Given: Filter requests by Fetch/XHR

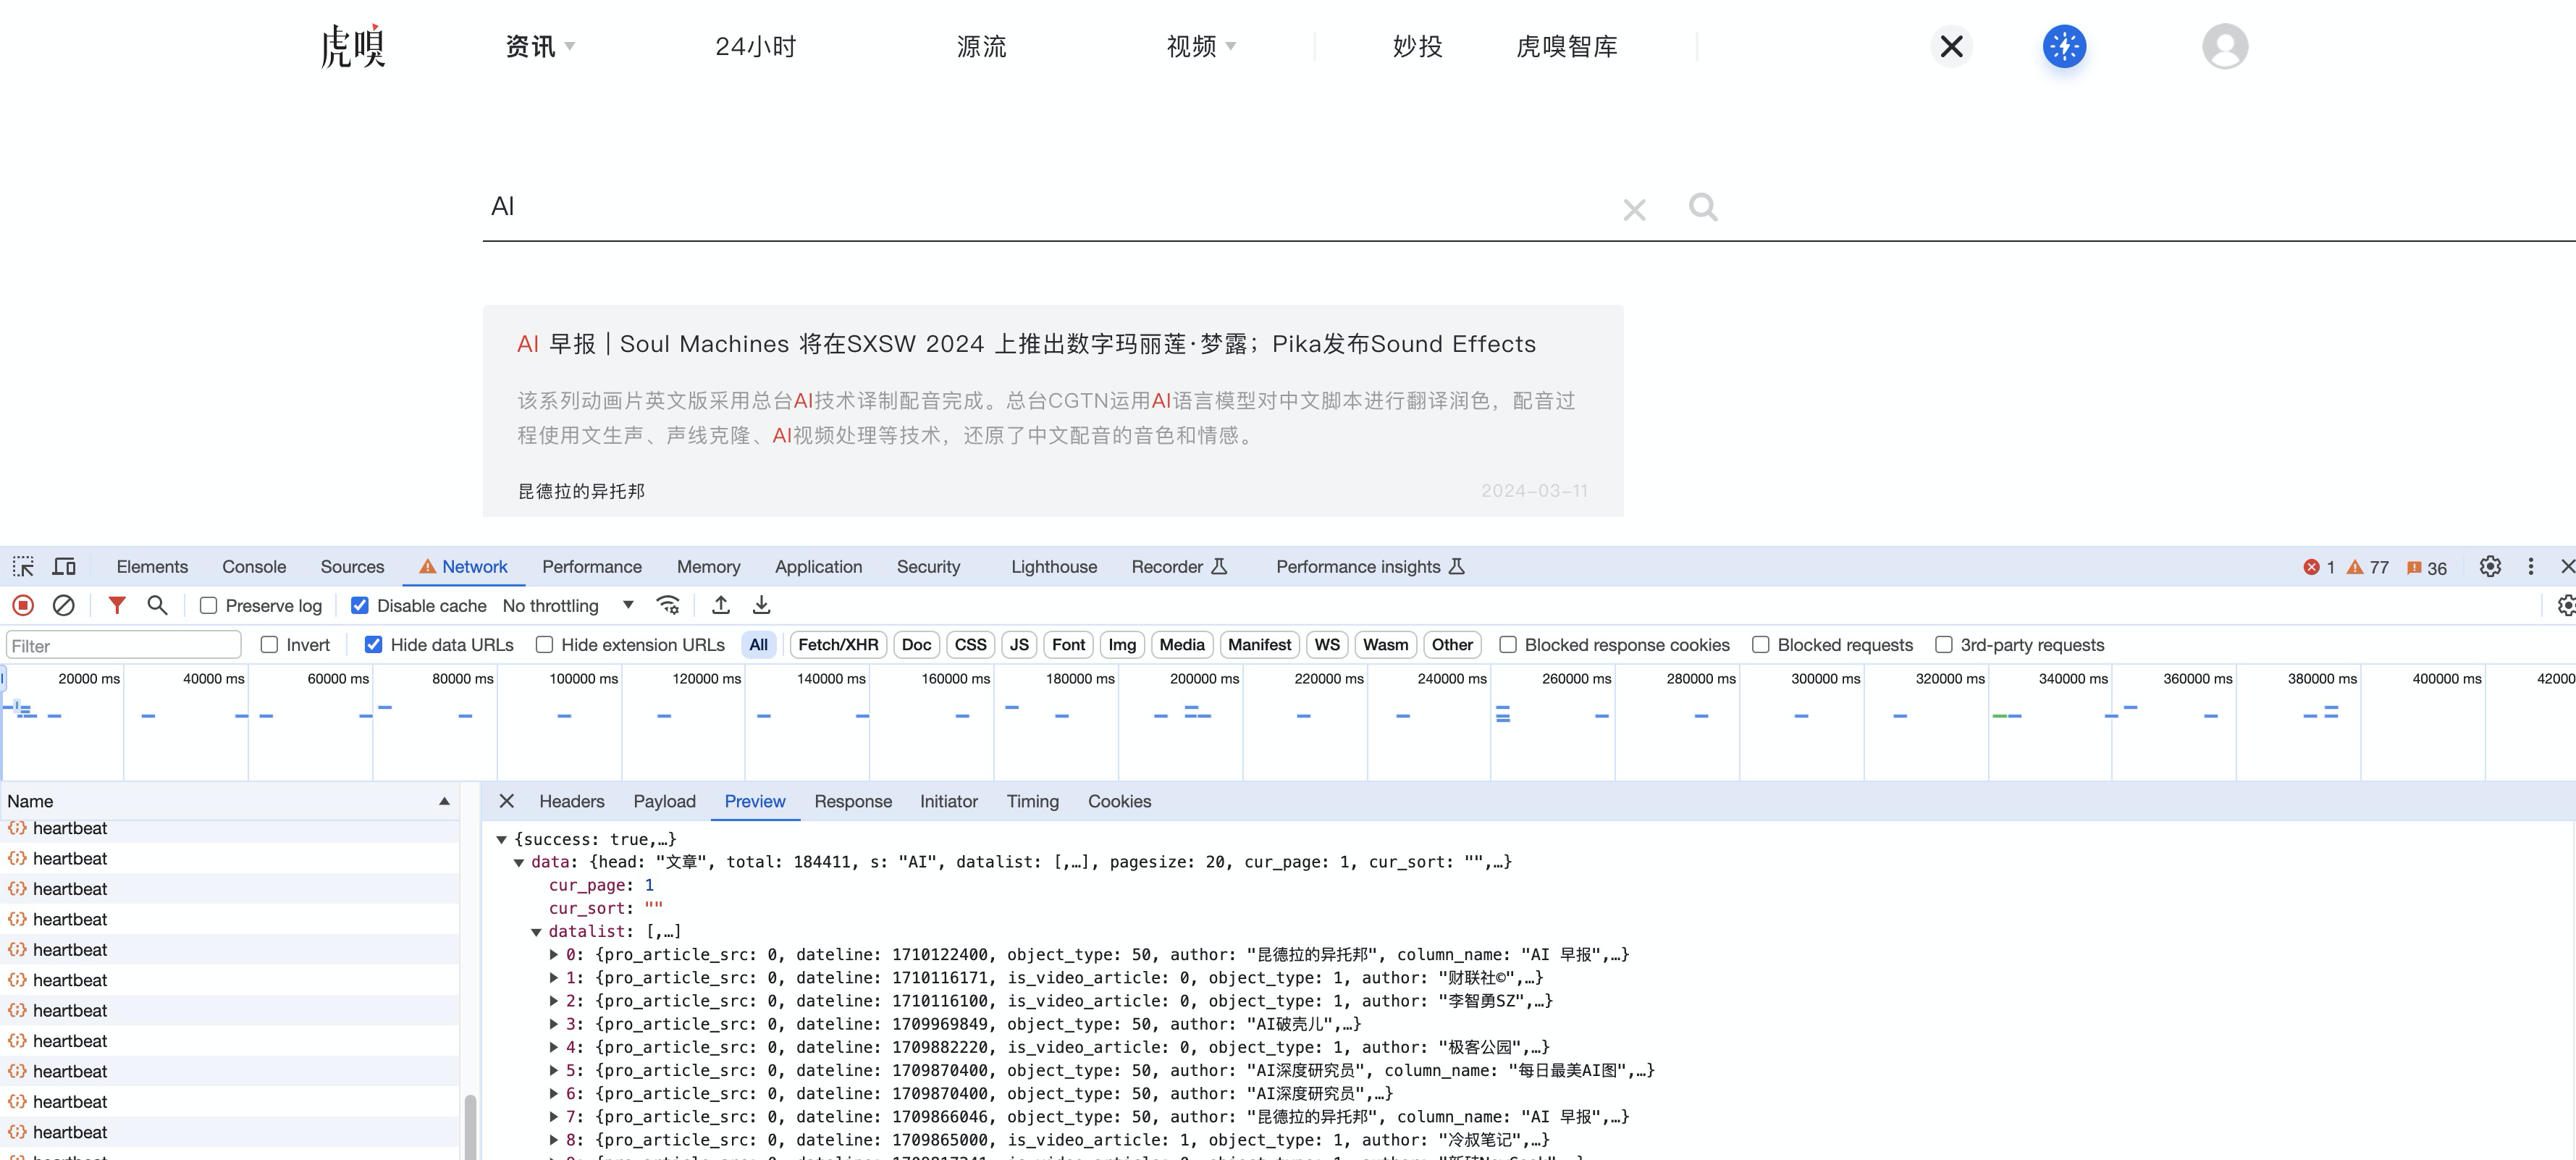Looking at the screenshot, I should [x=837, y=645].
